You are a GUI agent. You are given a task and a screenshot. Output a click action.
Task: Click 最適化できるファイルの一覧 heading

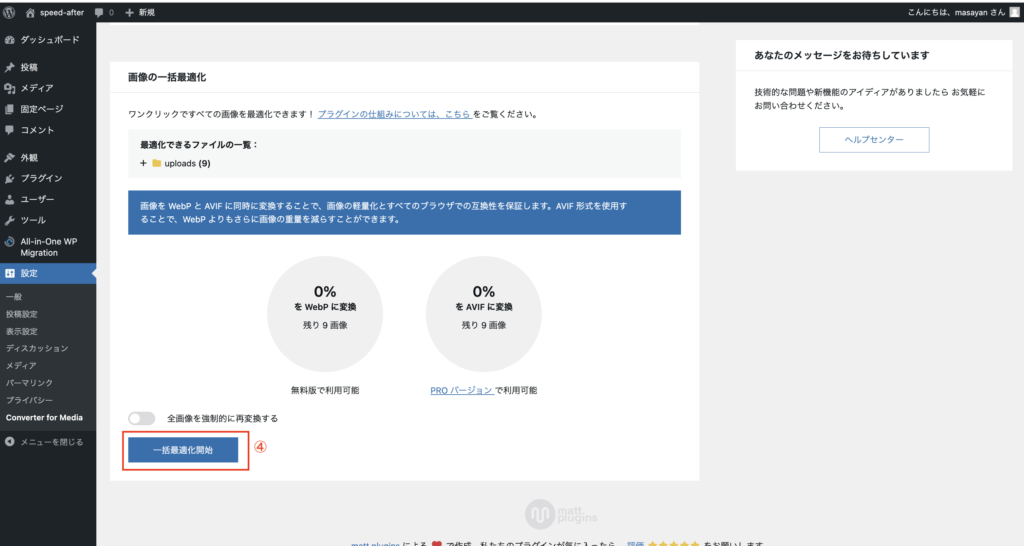tap(199, 144)
